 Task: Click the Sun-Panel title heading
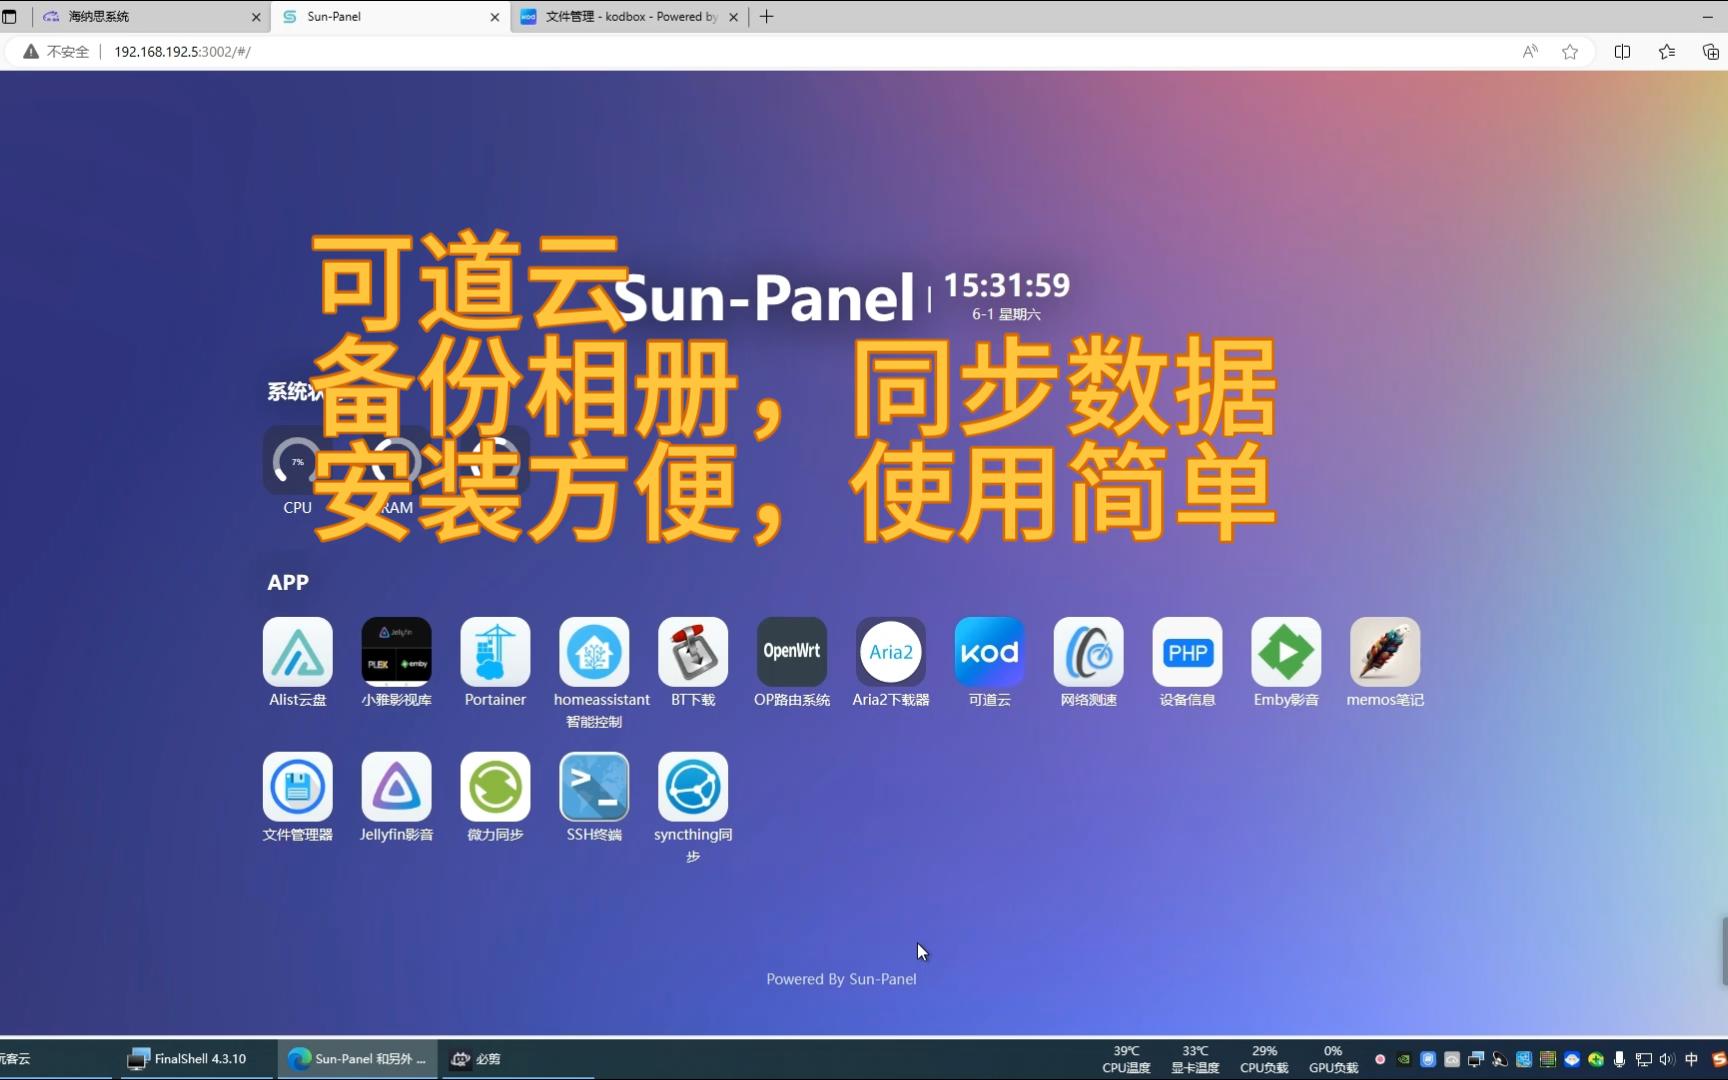(x=765, y=297)
